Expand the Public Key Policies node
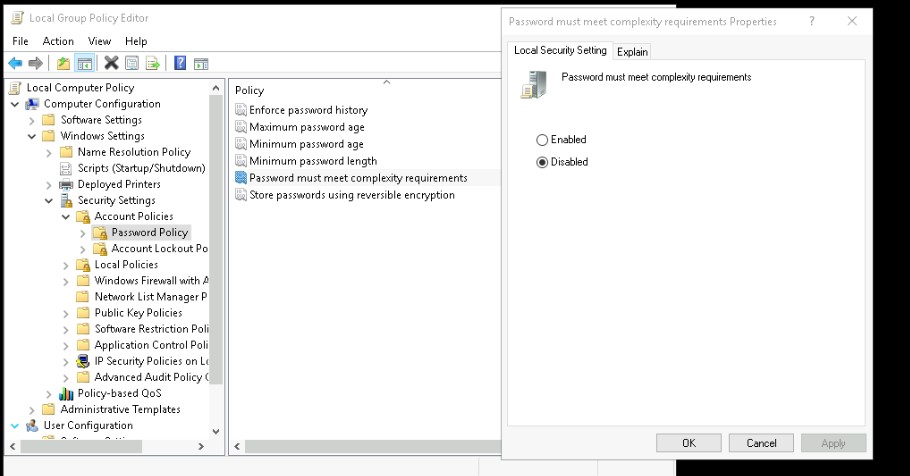 tap(66, 313)
